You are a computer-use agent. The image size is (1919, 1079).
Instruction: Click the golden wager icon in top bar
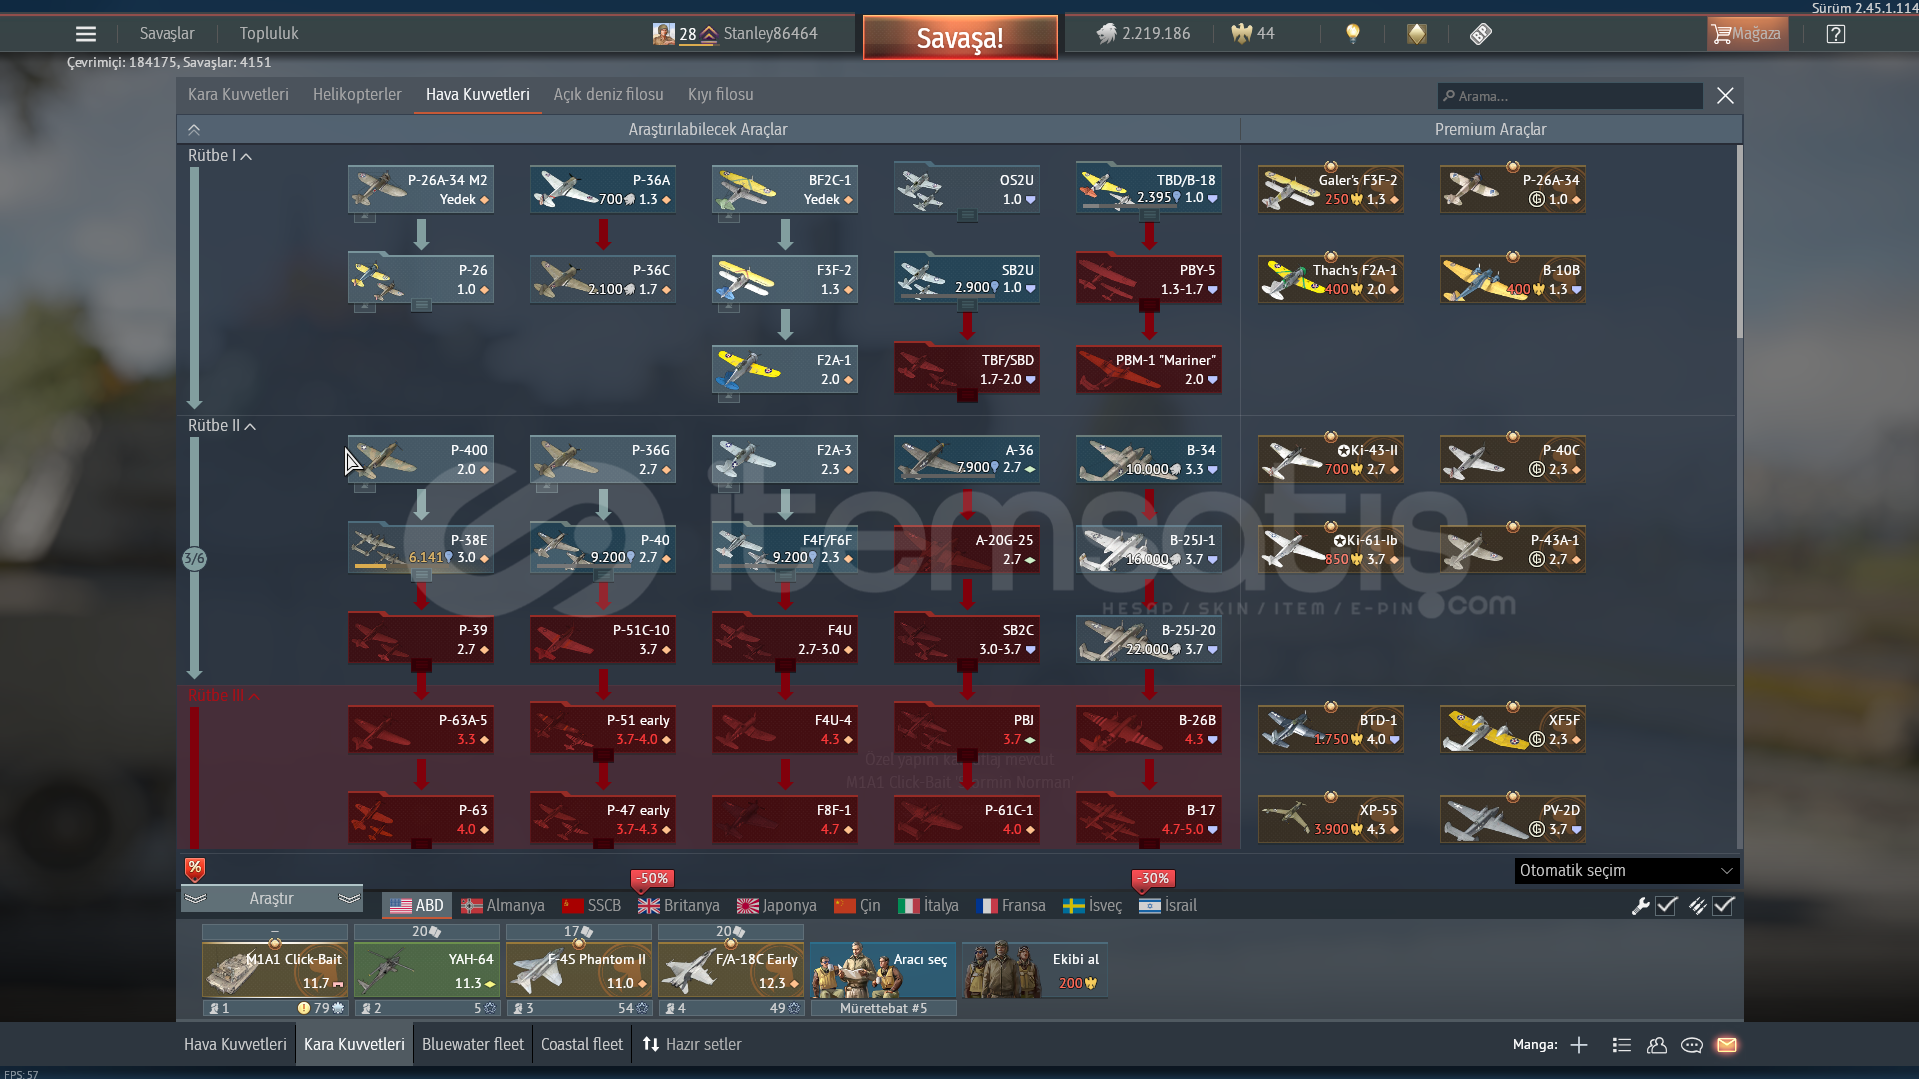(1417, 34)
